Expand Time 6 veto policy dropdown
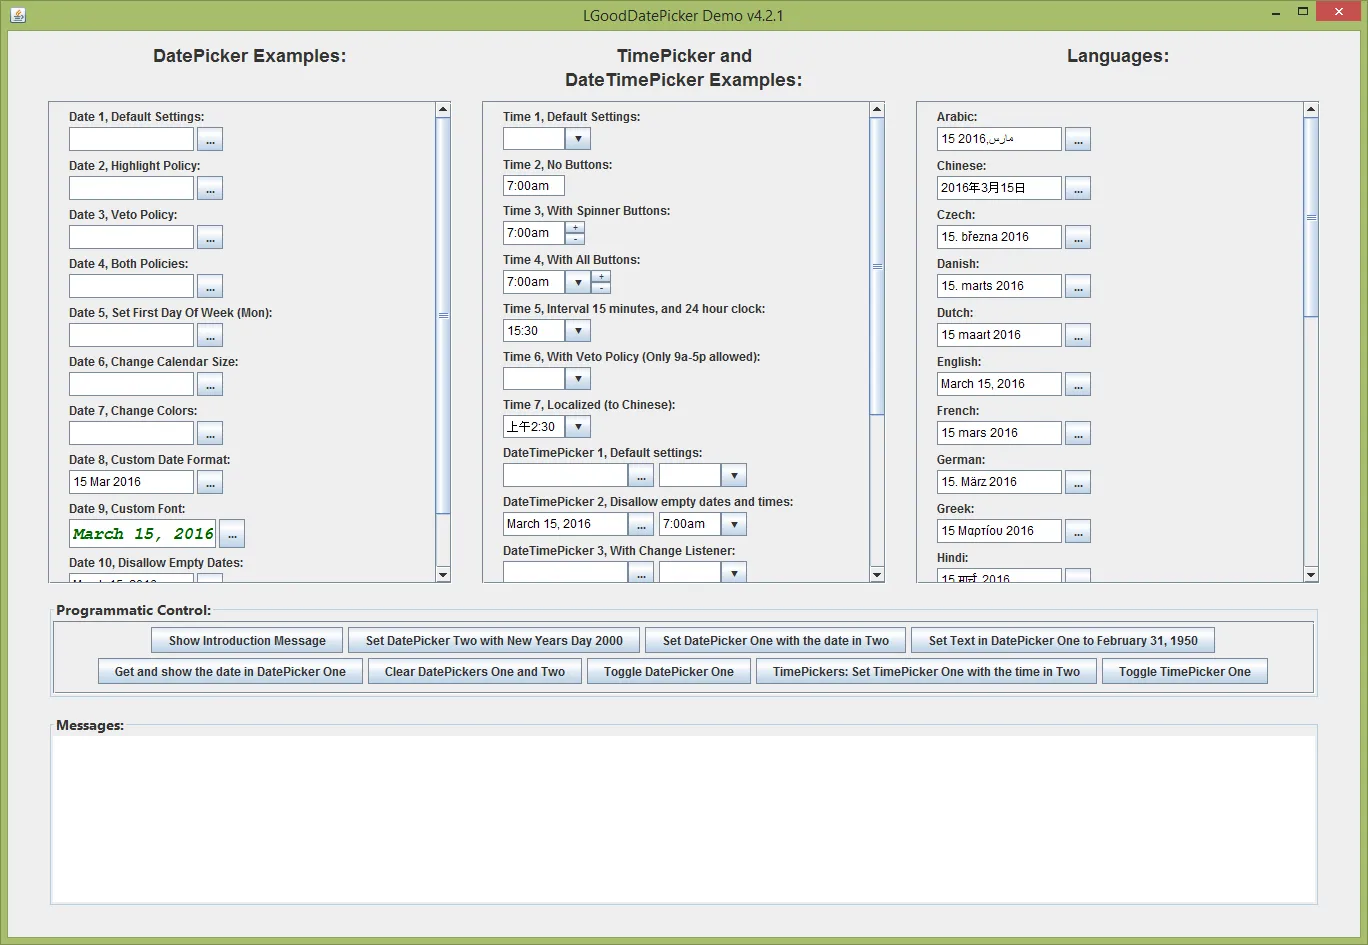This screenshot has width=1368, height=945. [x=578, y=379]
